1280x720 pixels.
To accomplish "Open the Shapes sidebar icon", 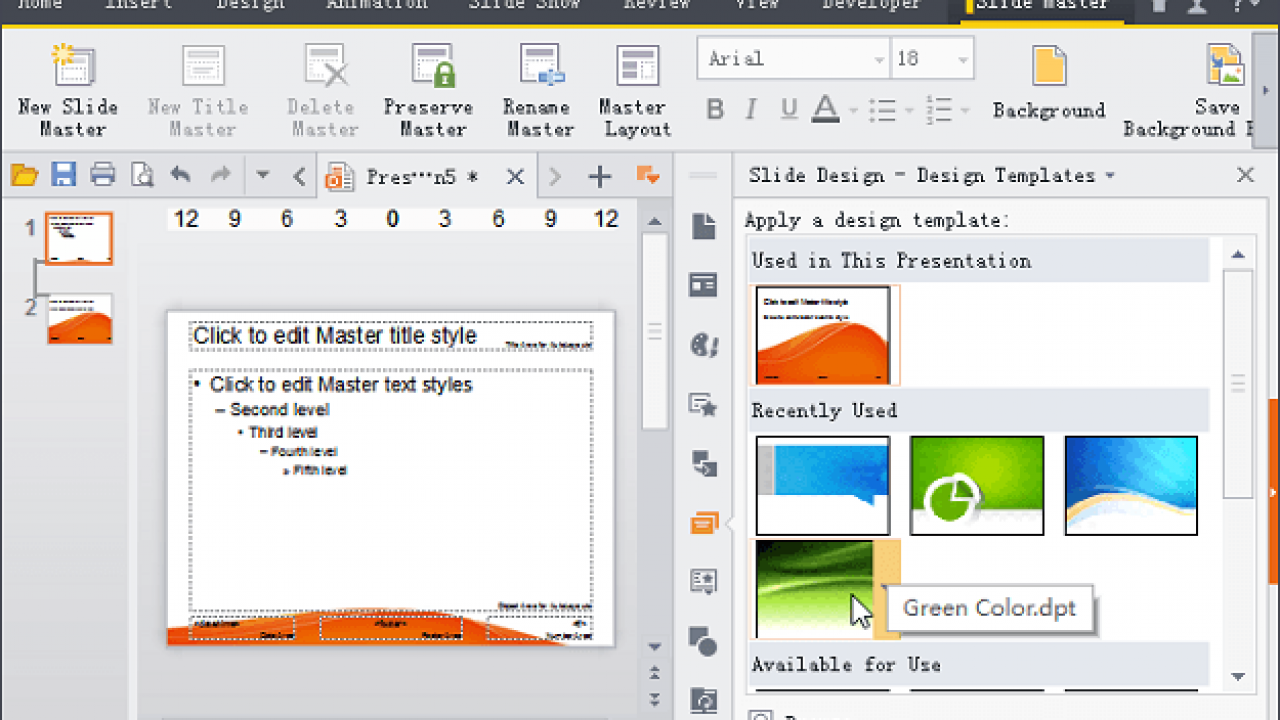I will click(704, 641).
